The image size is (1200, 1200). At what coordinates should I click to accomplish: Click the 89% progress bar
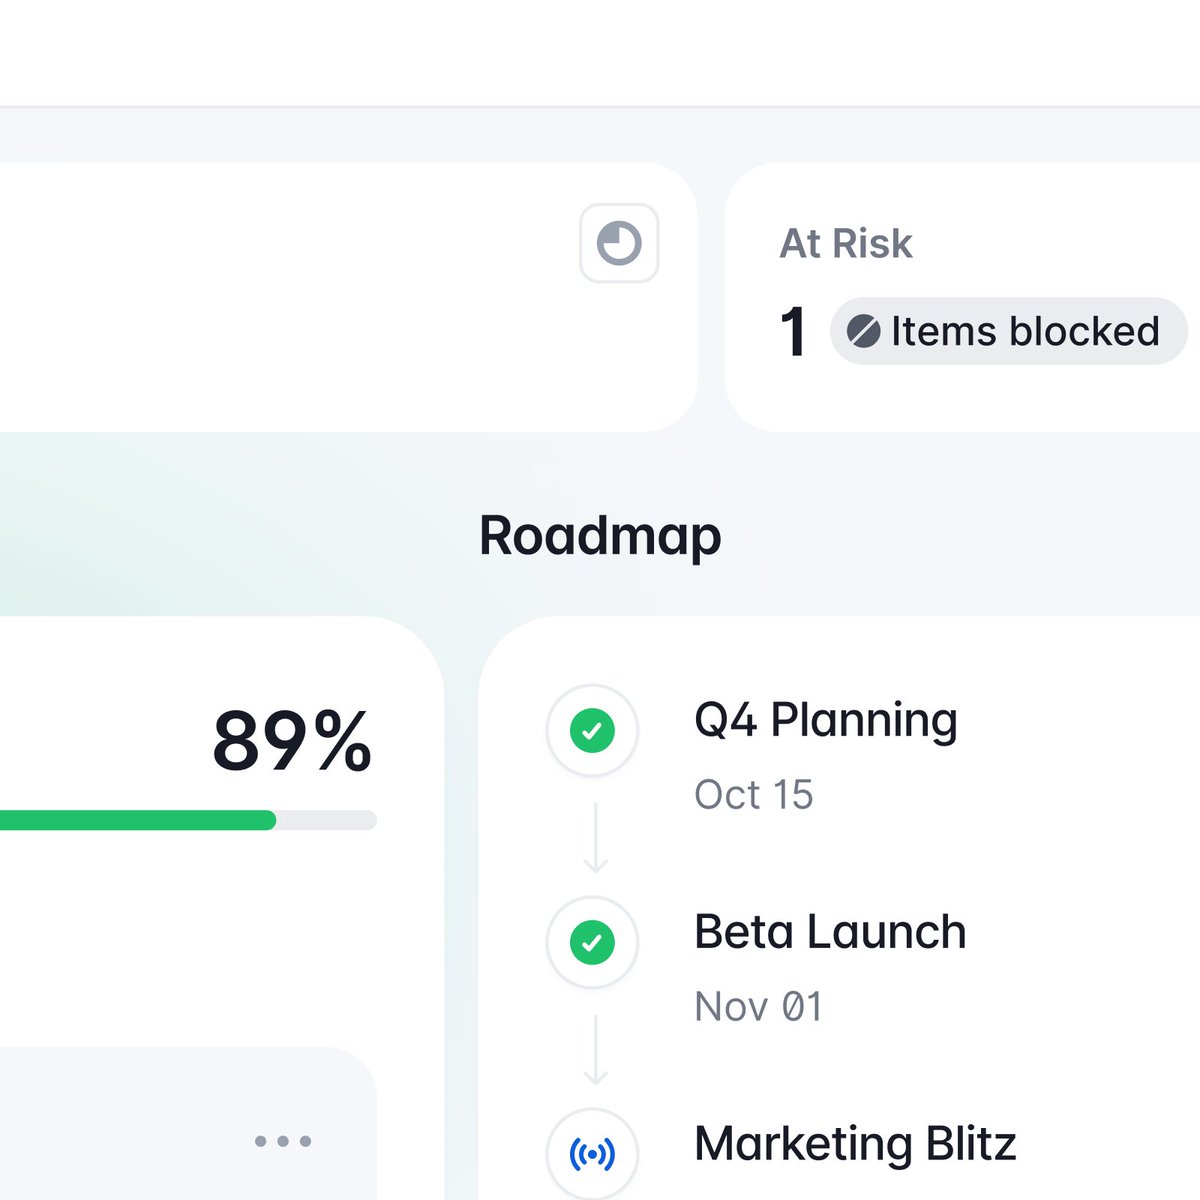click(x=188, y=820)
